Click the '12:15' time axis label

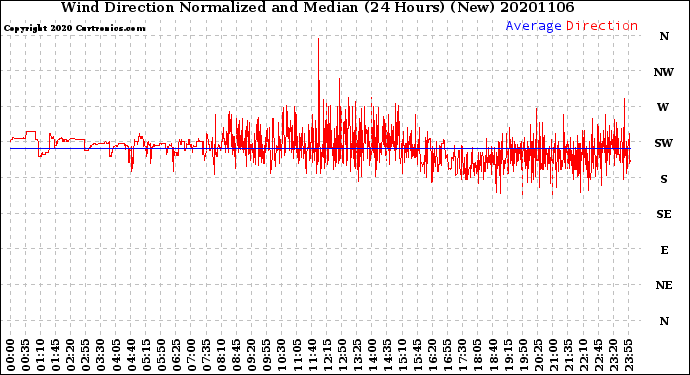pyautogui.click(x=327, y=355)
